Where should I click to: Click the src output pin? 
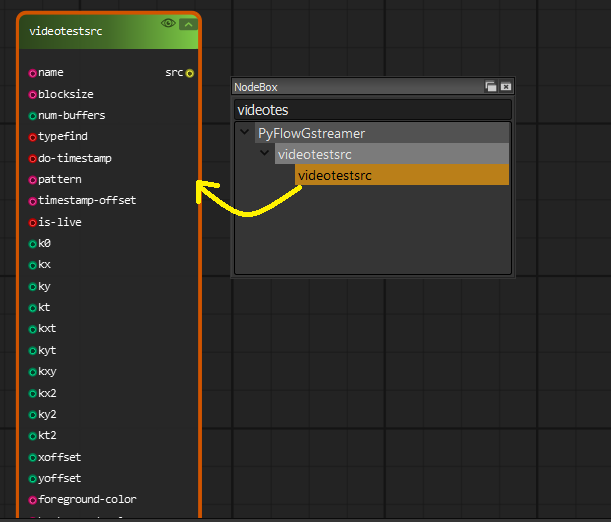(x=190, y=73)
